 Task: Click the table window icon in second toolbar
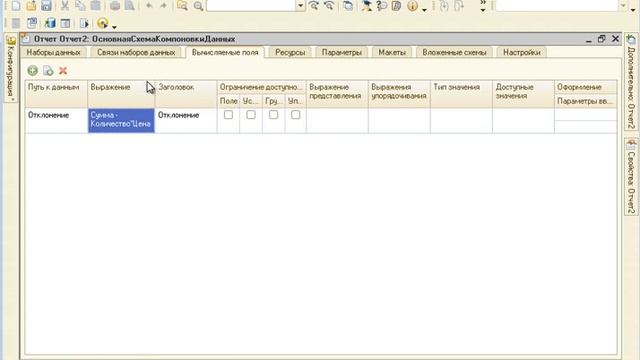point(65,23)
